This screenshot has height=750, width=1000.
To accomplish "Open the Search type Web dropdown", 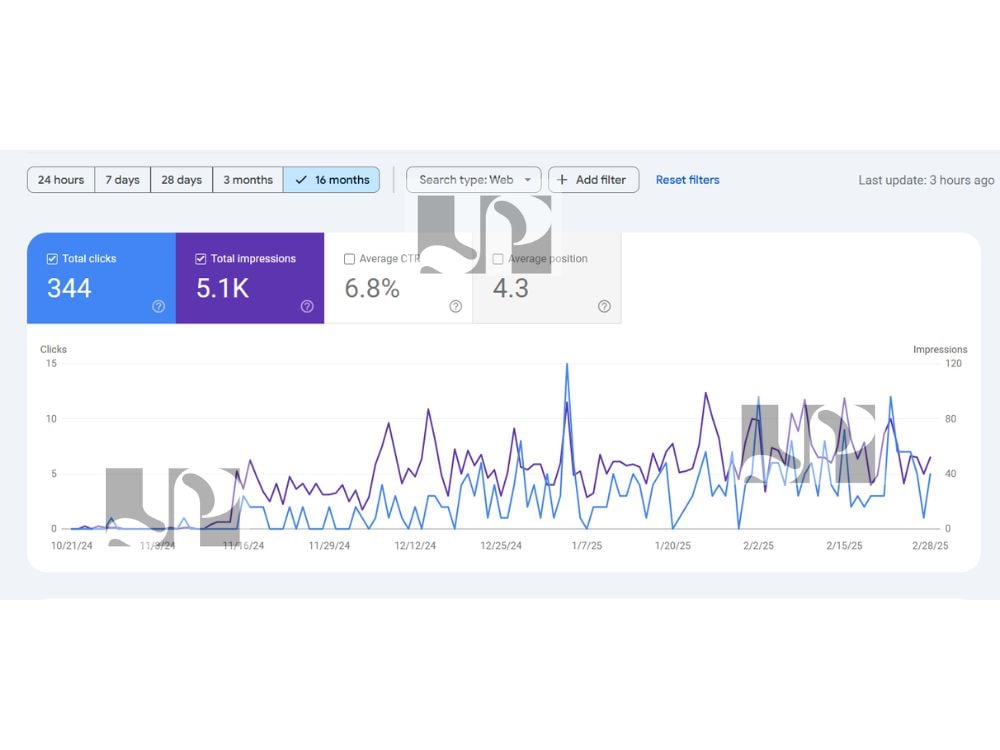I will (473, 180).
